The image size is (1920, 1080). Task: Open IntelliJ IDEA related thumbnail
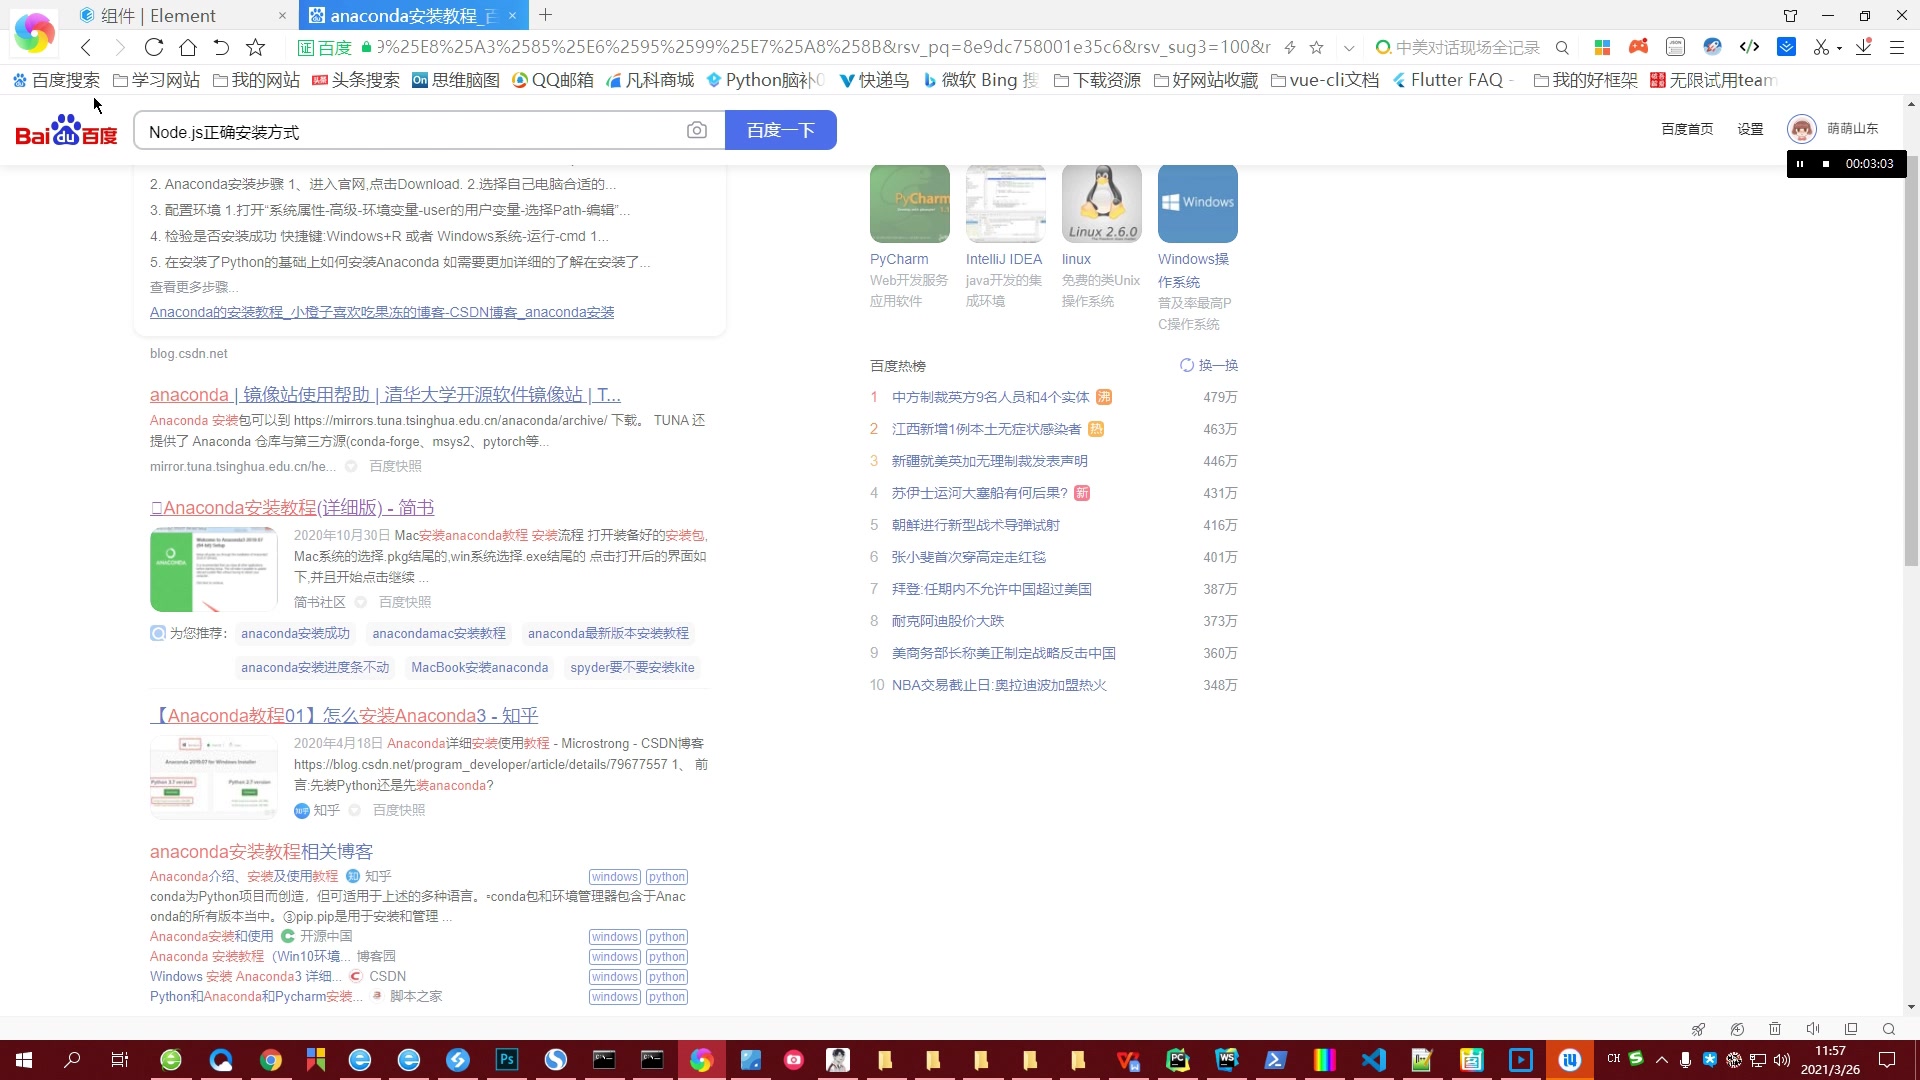pos(1005,203)
